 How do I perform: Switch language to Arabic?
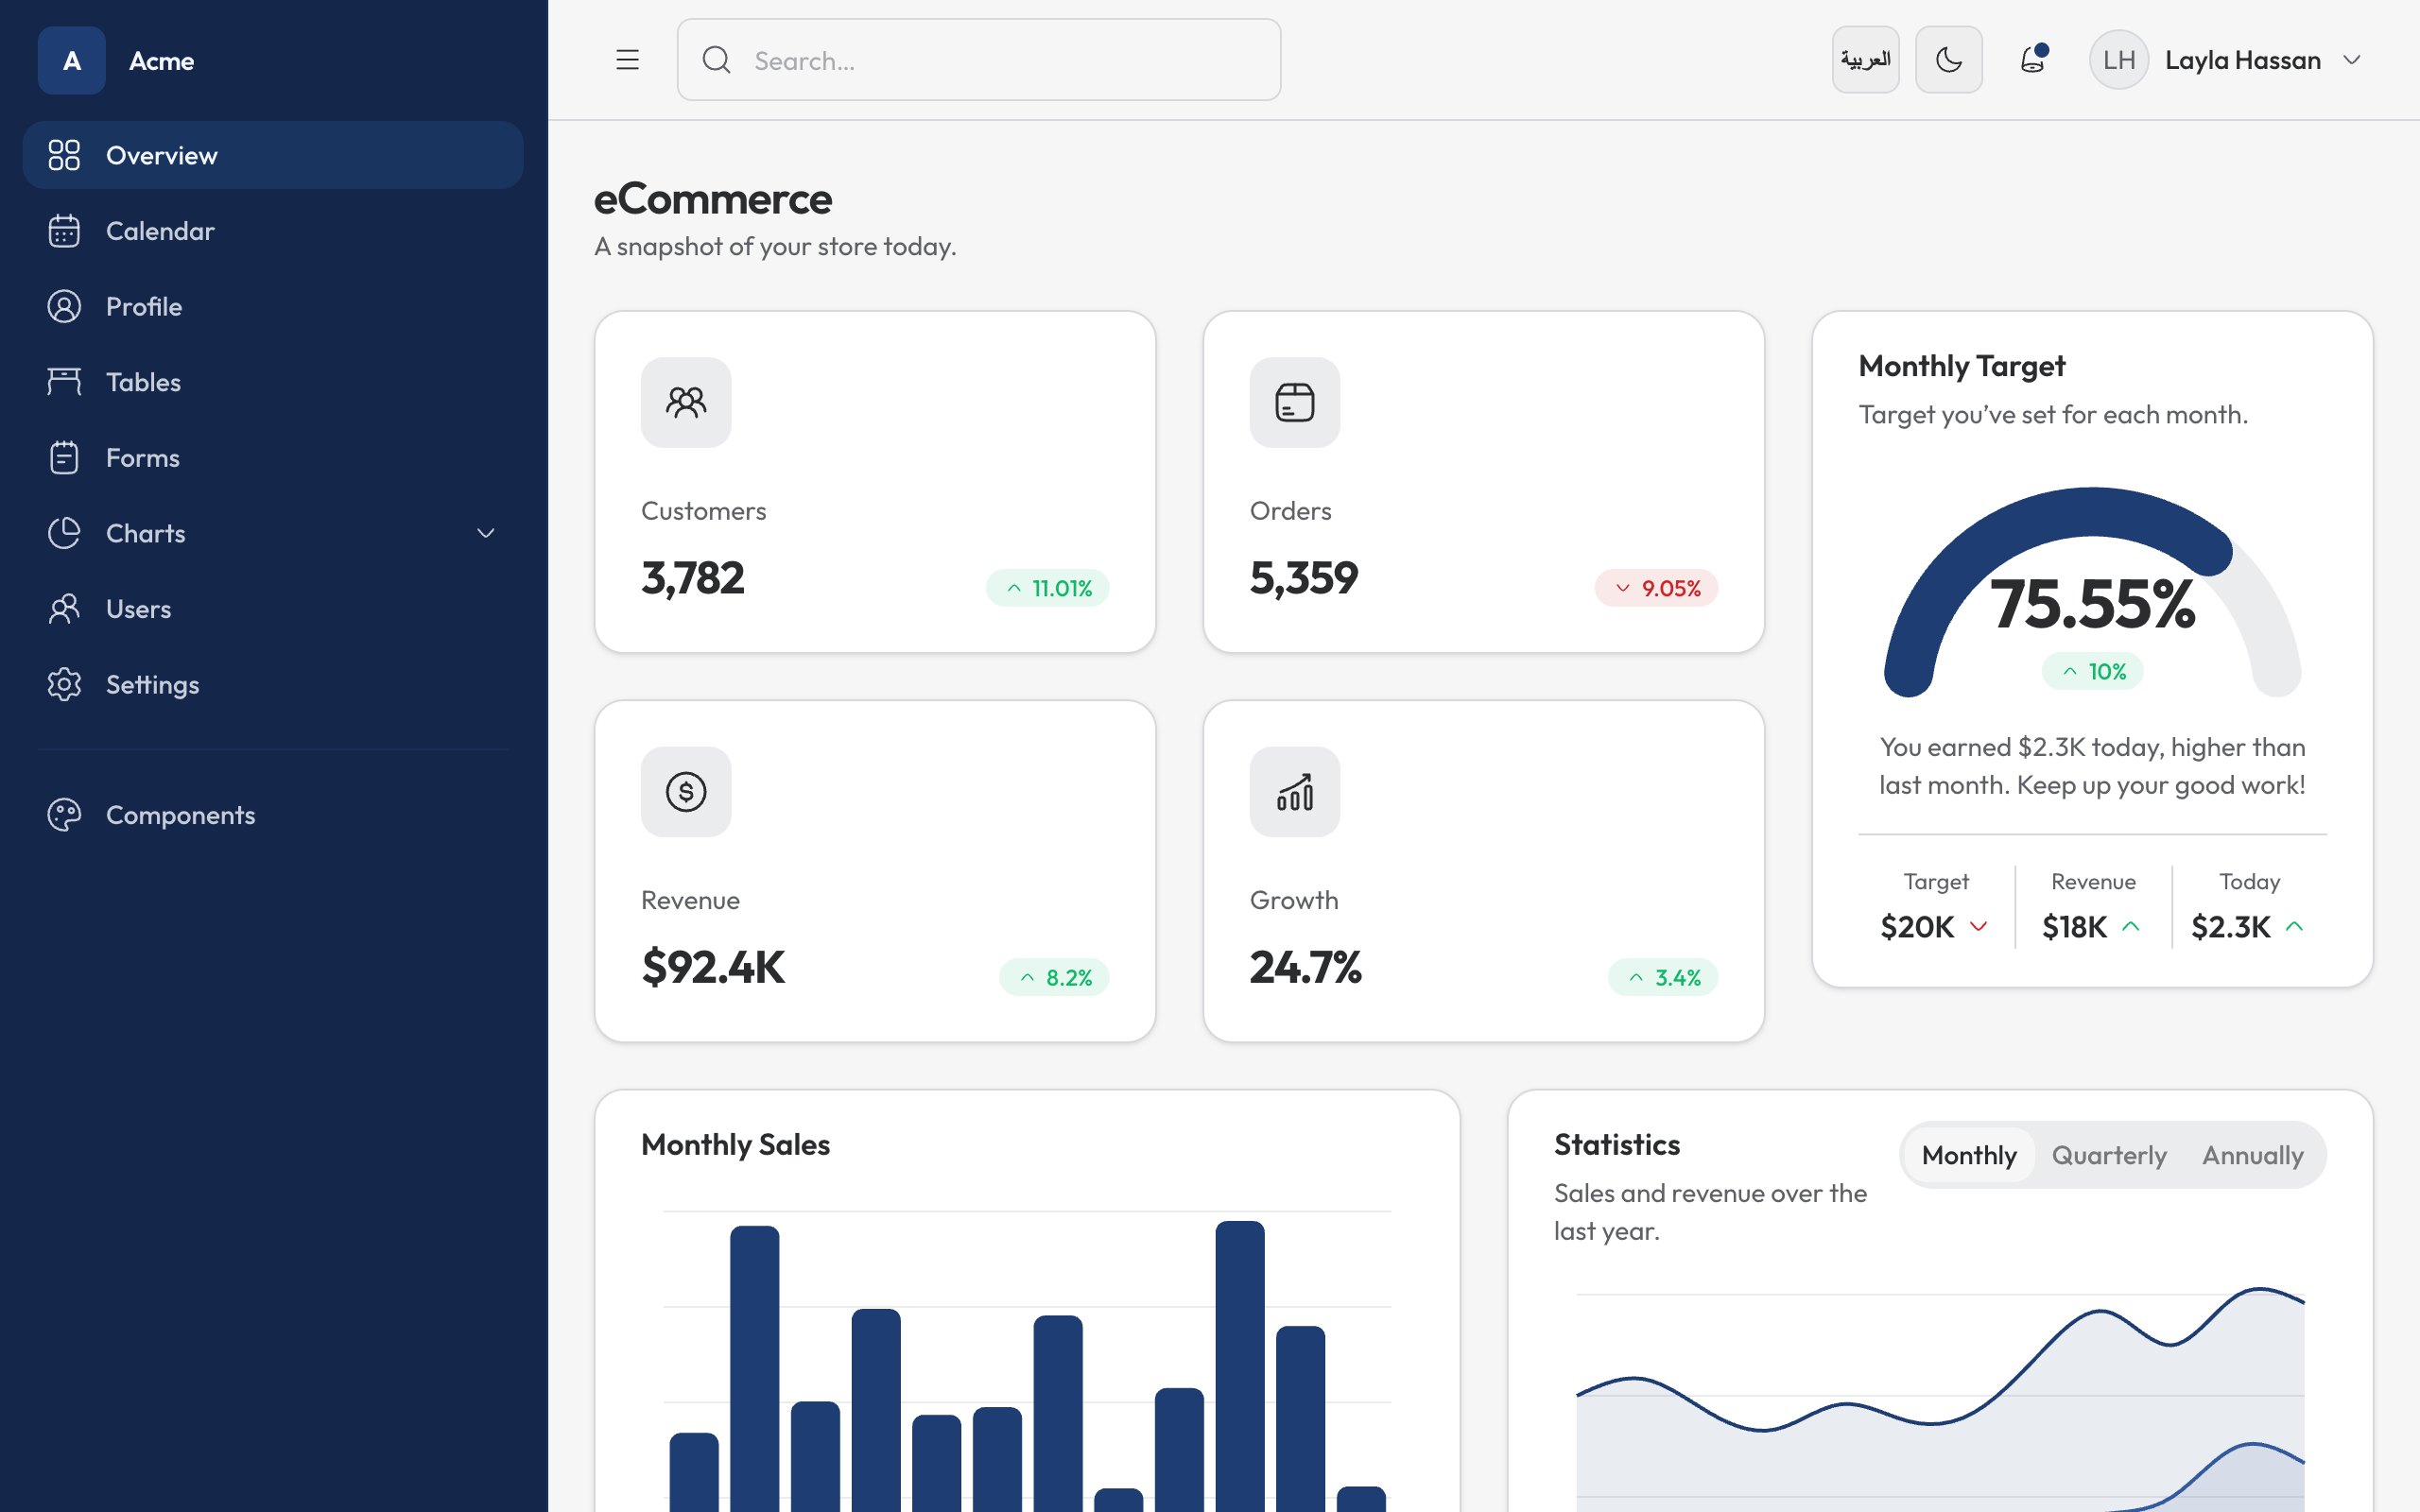[1866, 60]
